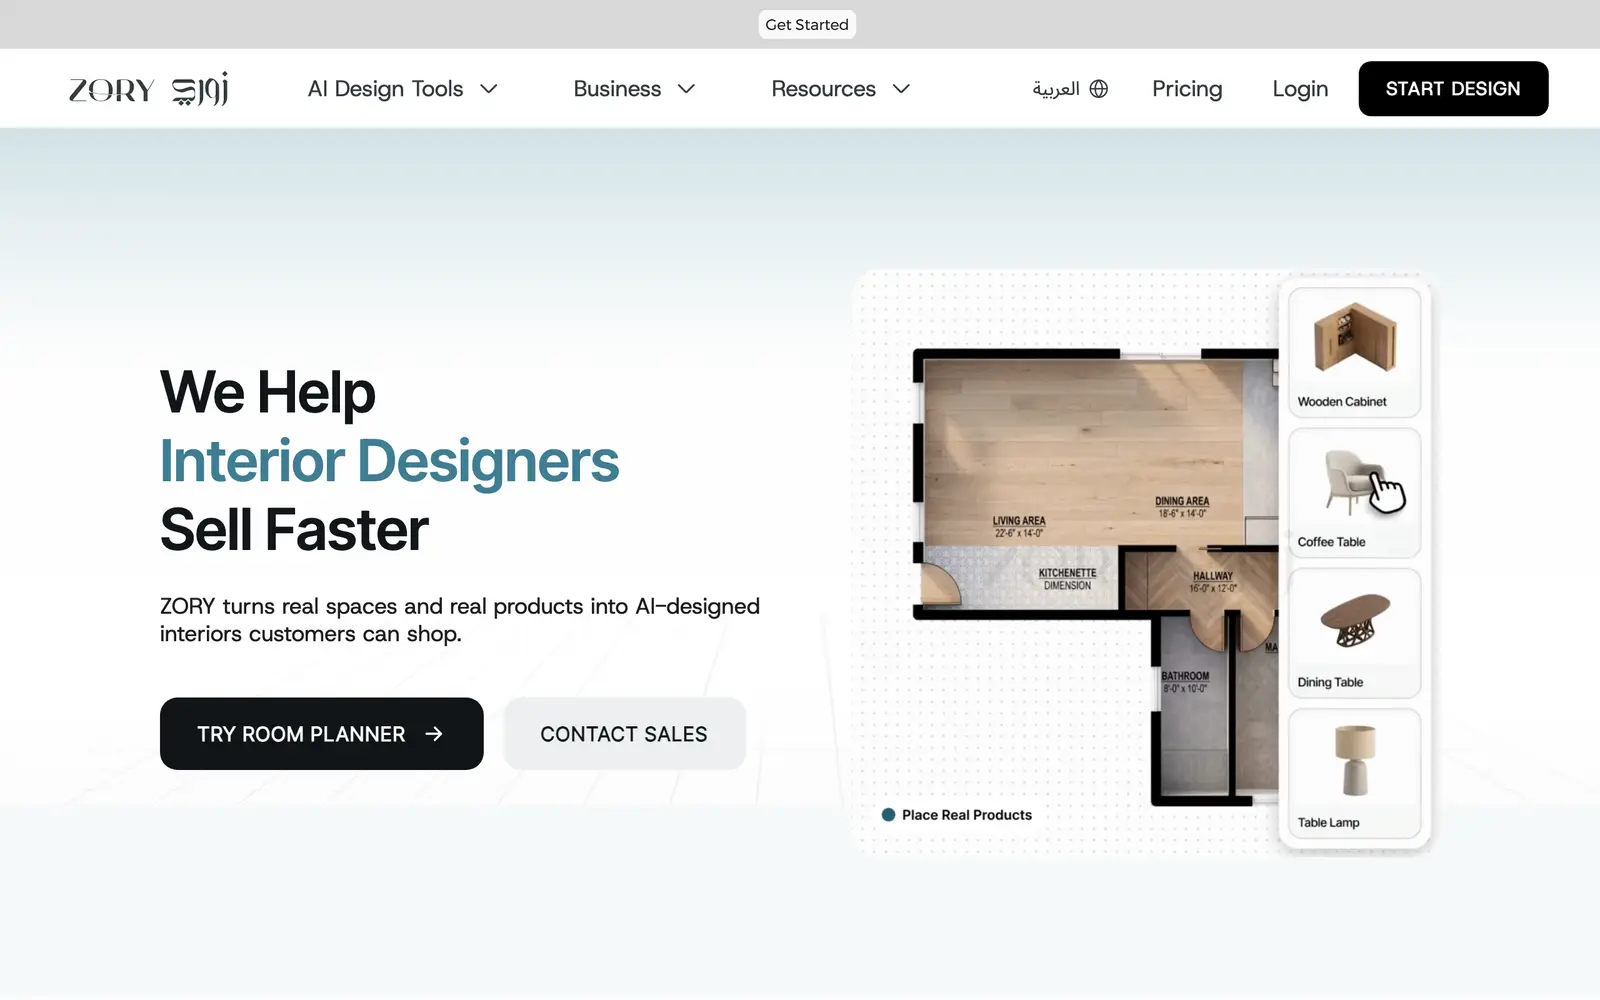Viewport: 1600px width, 1000px height.
Task: Click the Get Started banner button
Action: tap(807, 24)
